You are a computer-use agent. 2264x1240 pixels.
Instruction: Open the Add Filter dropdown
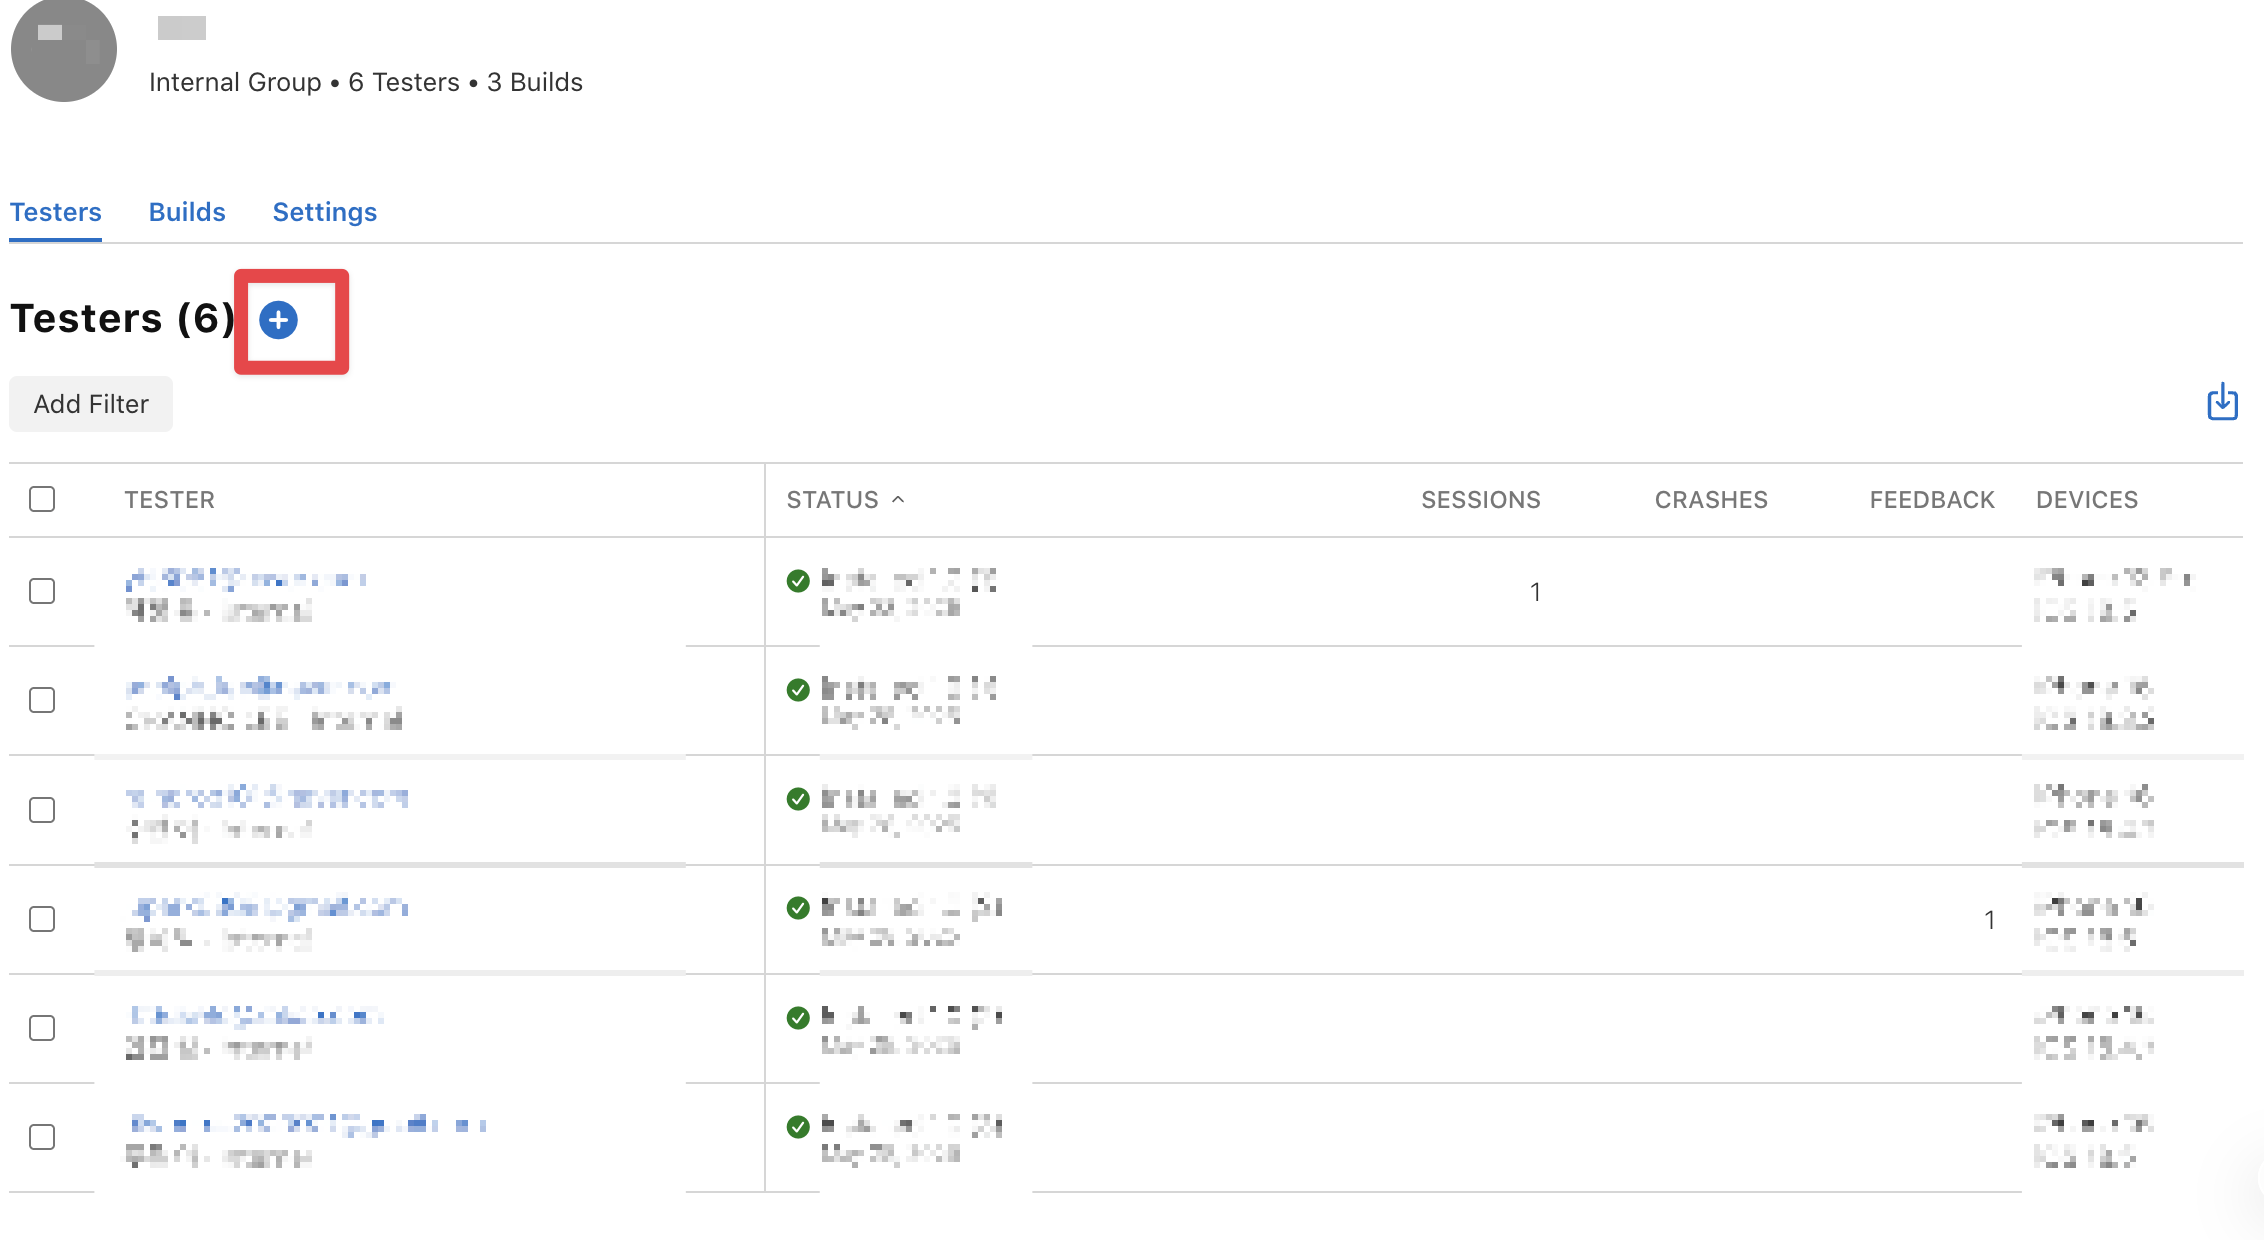(91, 404)
